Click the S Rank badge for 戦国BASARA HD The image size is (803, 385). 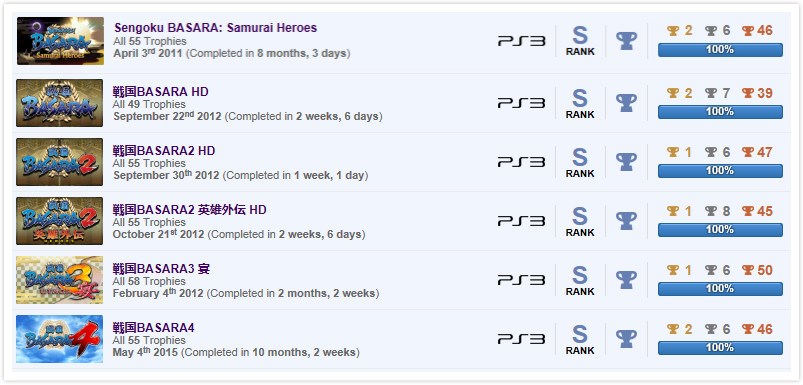point(580,103)
